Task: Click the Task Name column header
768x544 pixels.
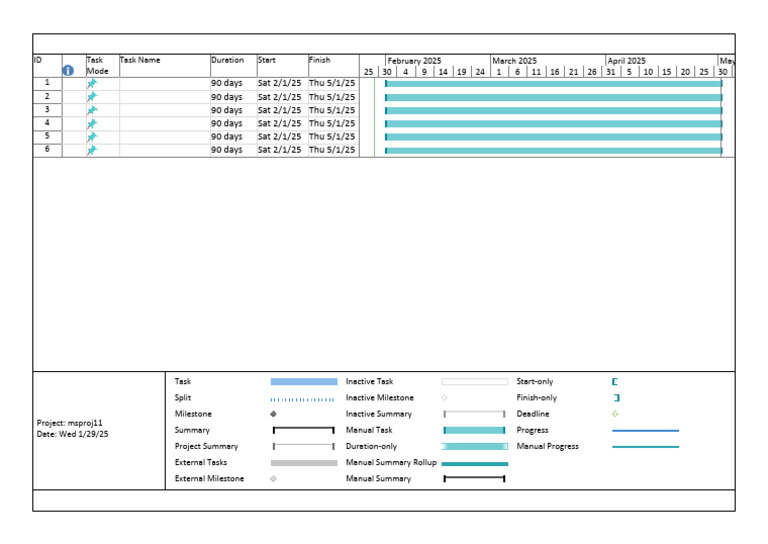Action: (x=165, y=66)
